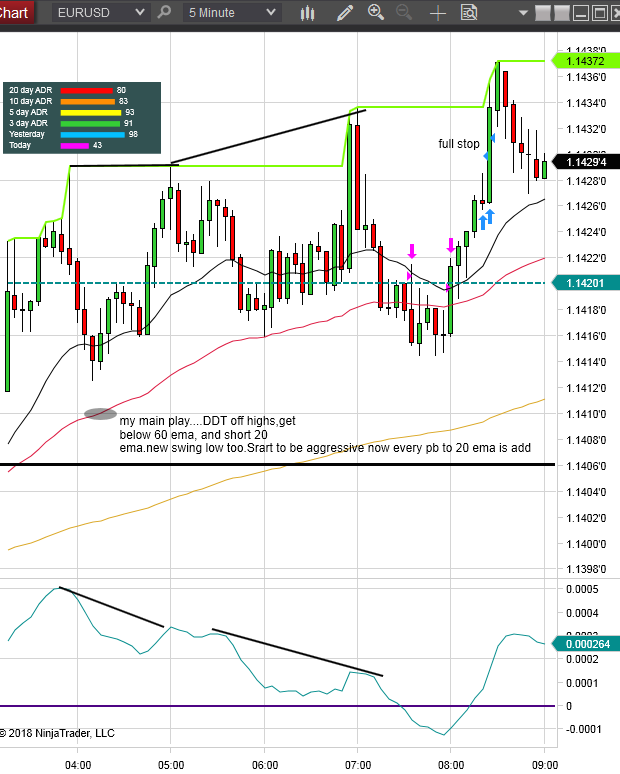
Task: Click the 0.000264 indicator value marker
Action: click(x=586, y=644)
